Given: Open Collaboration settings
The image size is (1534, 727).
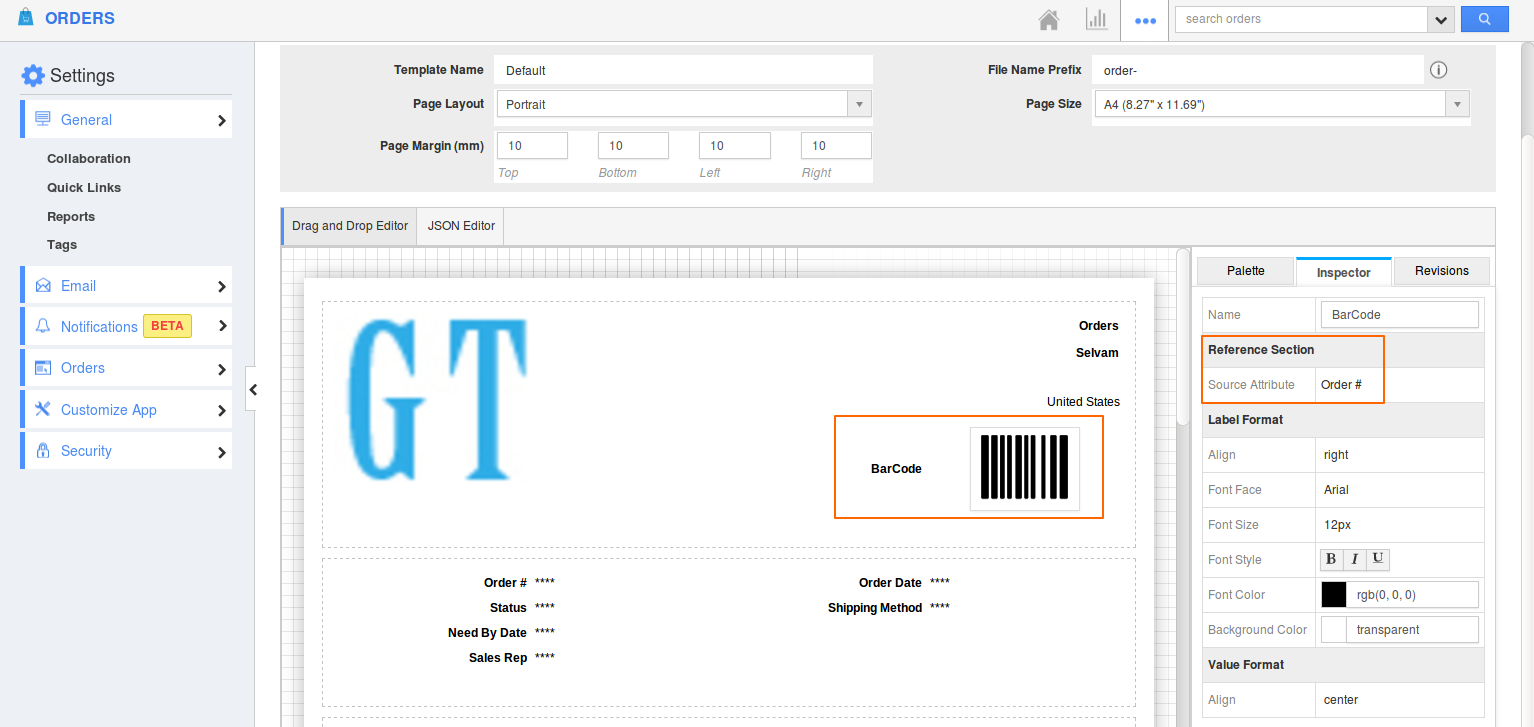Looking at the screenshot, I should (89, 158).
